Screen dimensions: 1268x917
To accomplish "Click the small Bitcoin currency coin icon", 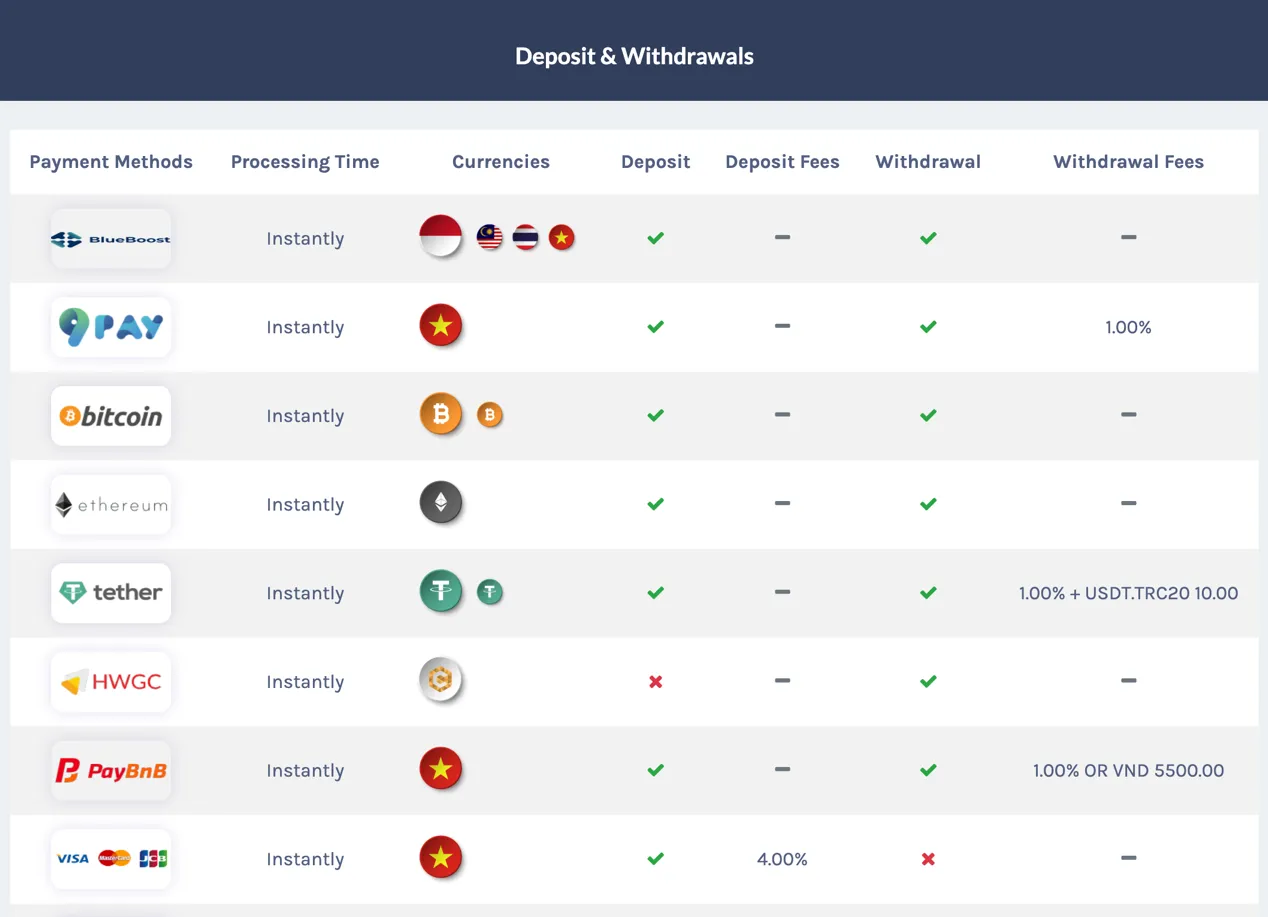I will (x=490, y=414).
